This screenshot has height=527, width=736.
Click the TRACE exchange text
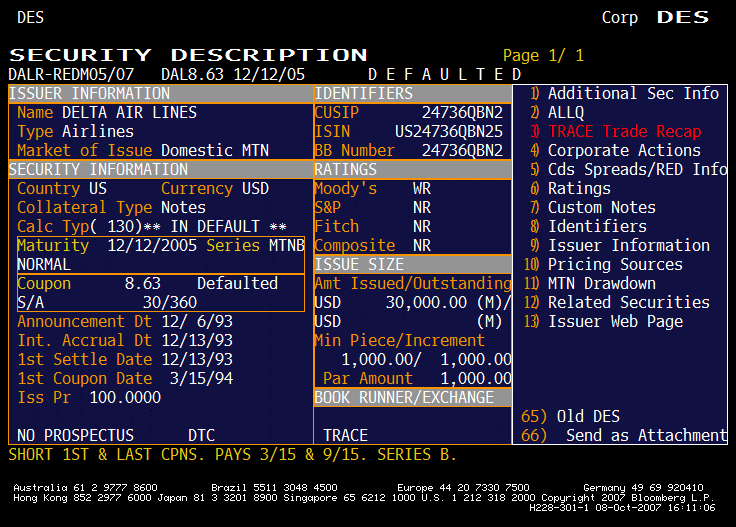point(345,435)
